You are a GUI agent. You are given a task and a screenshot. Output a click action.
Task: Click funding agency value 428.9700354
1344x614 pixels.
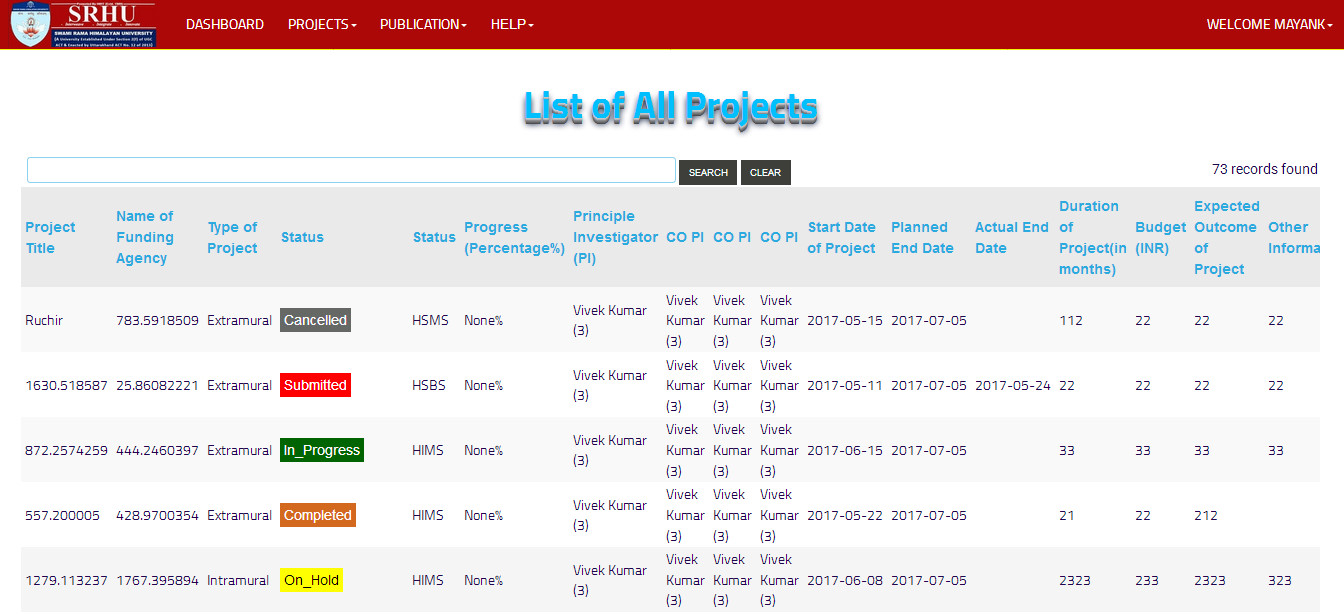(157, 515)
